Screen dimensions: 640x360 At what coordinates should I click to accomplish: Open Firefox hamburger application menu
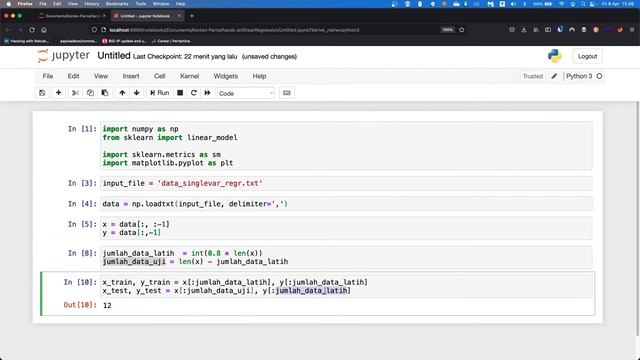pos(632,30)
